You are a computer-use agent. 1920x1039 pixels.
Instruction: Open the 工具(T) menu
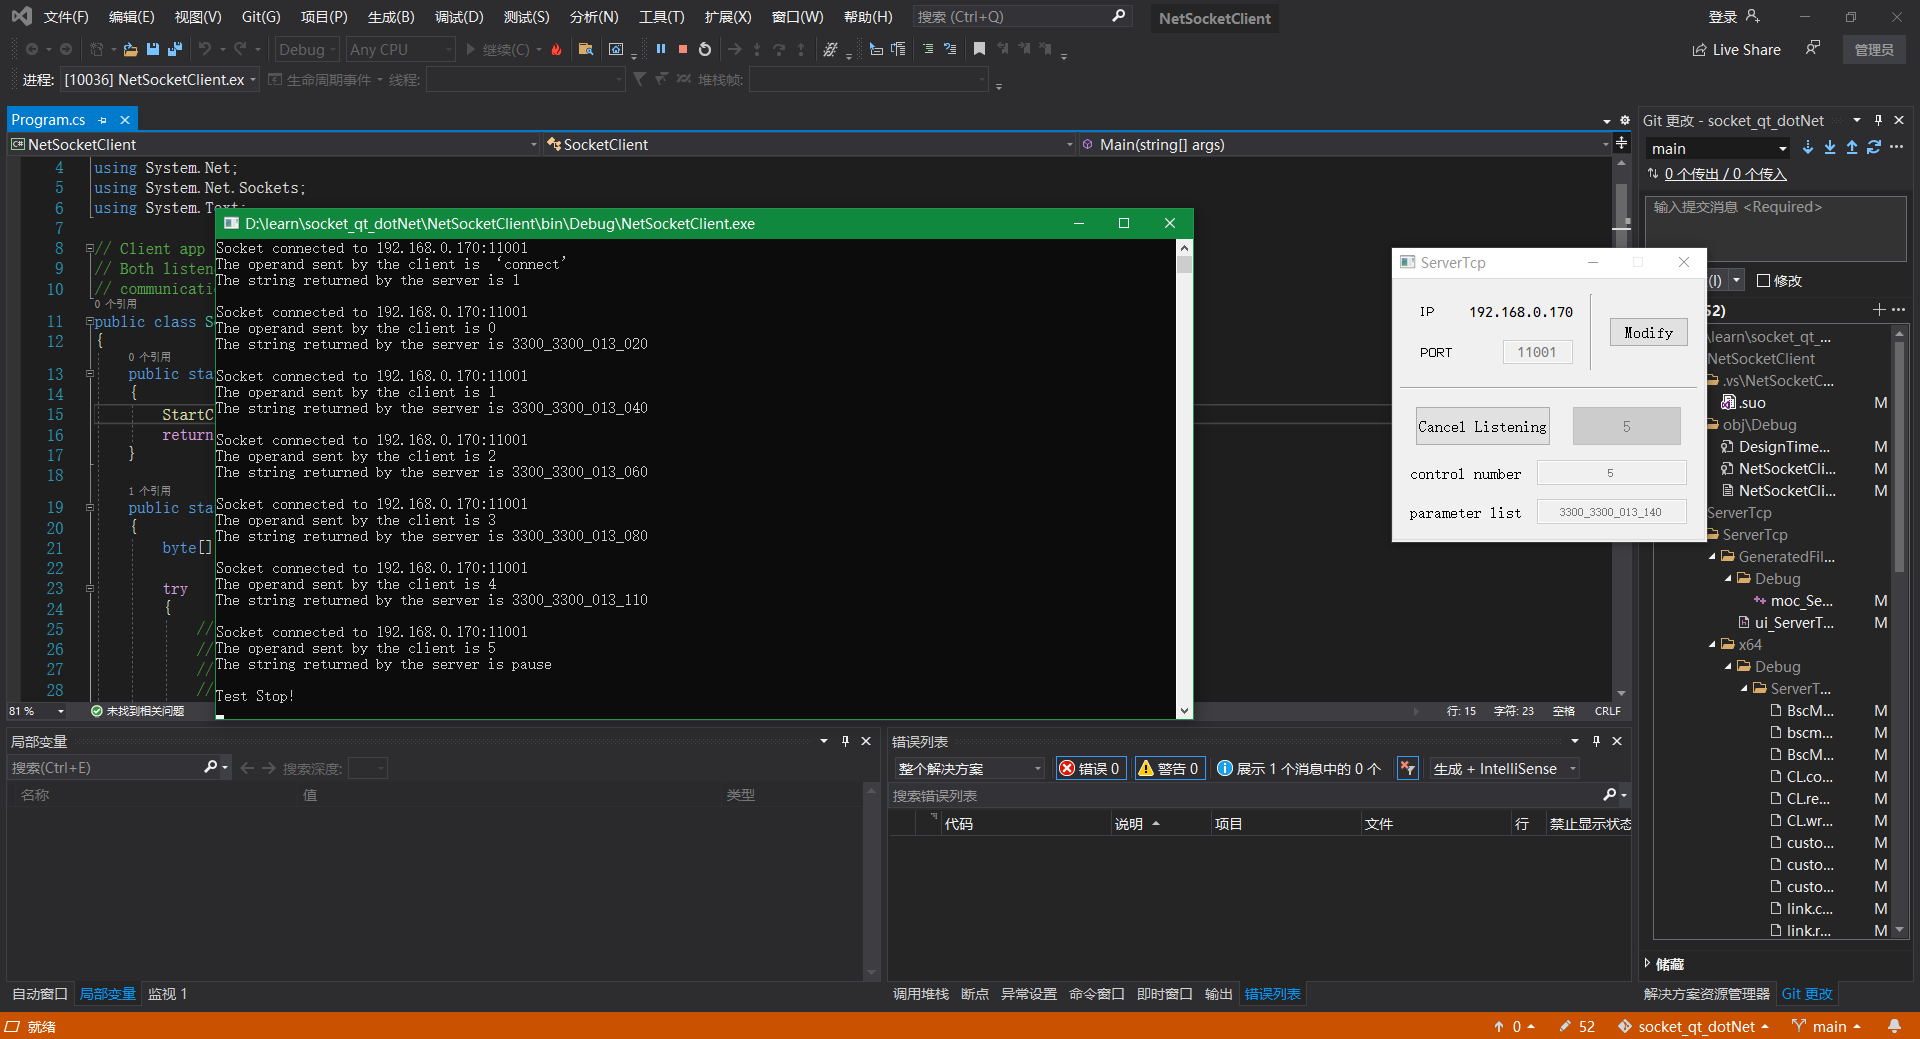[662, 17]
